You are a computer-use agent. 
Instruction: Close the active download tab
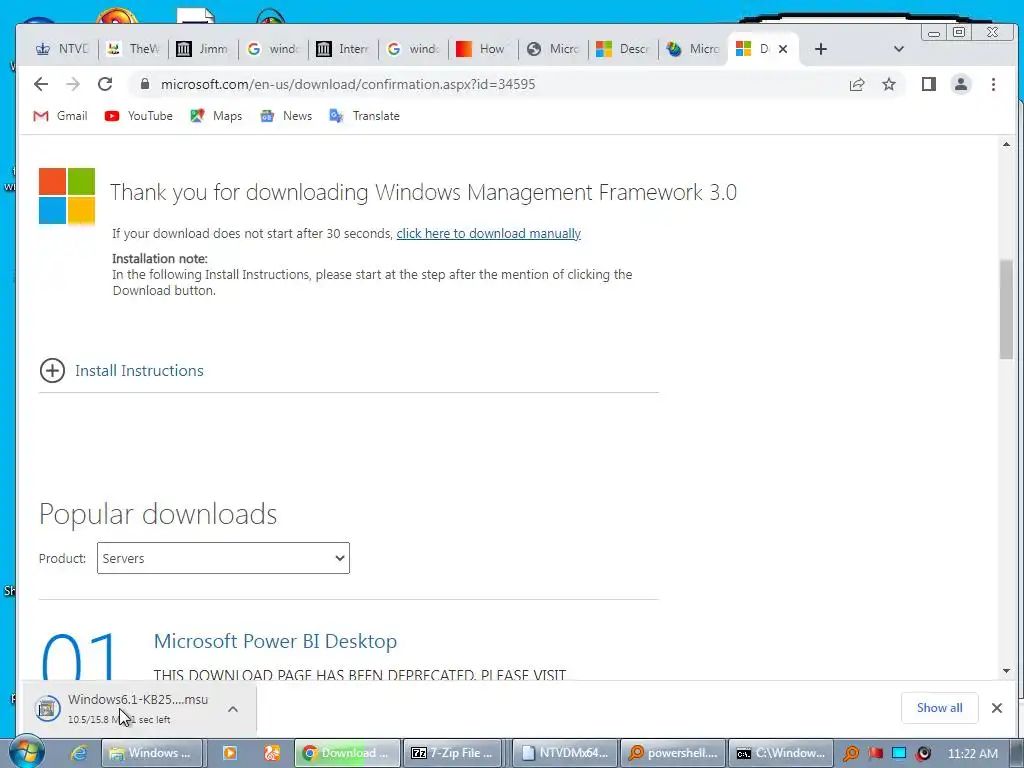click(783, 49)
